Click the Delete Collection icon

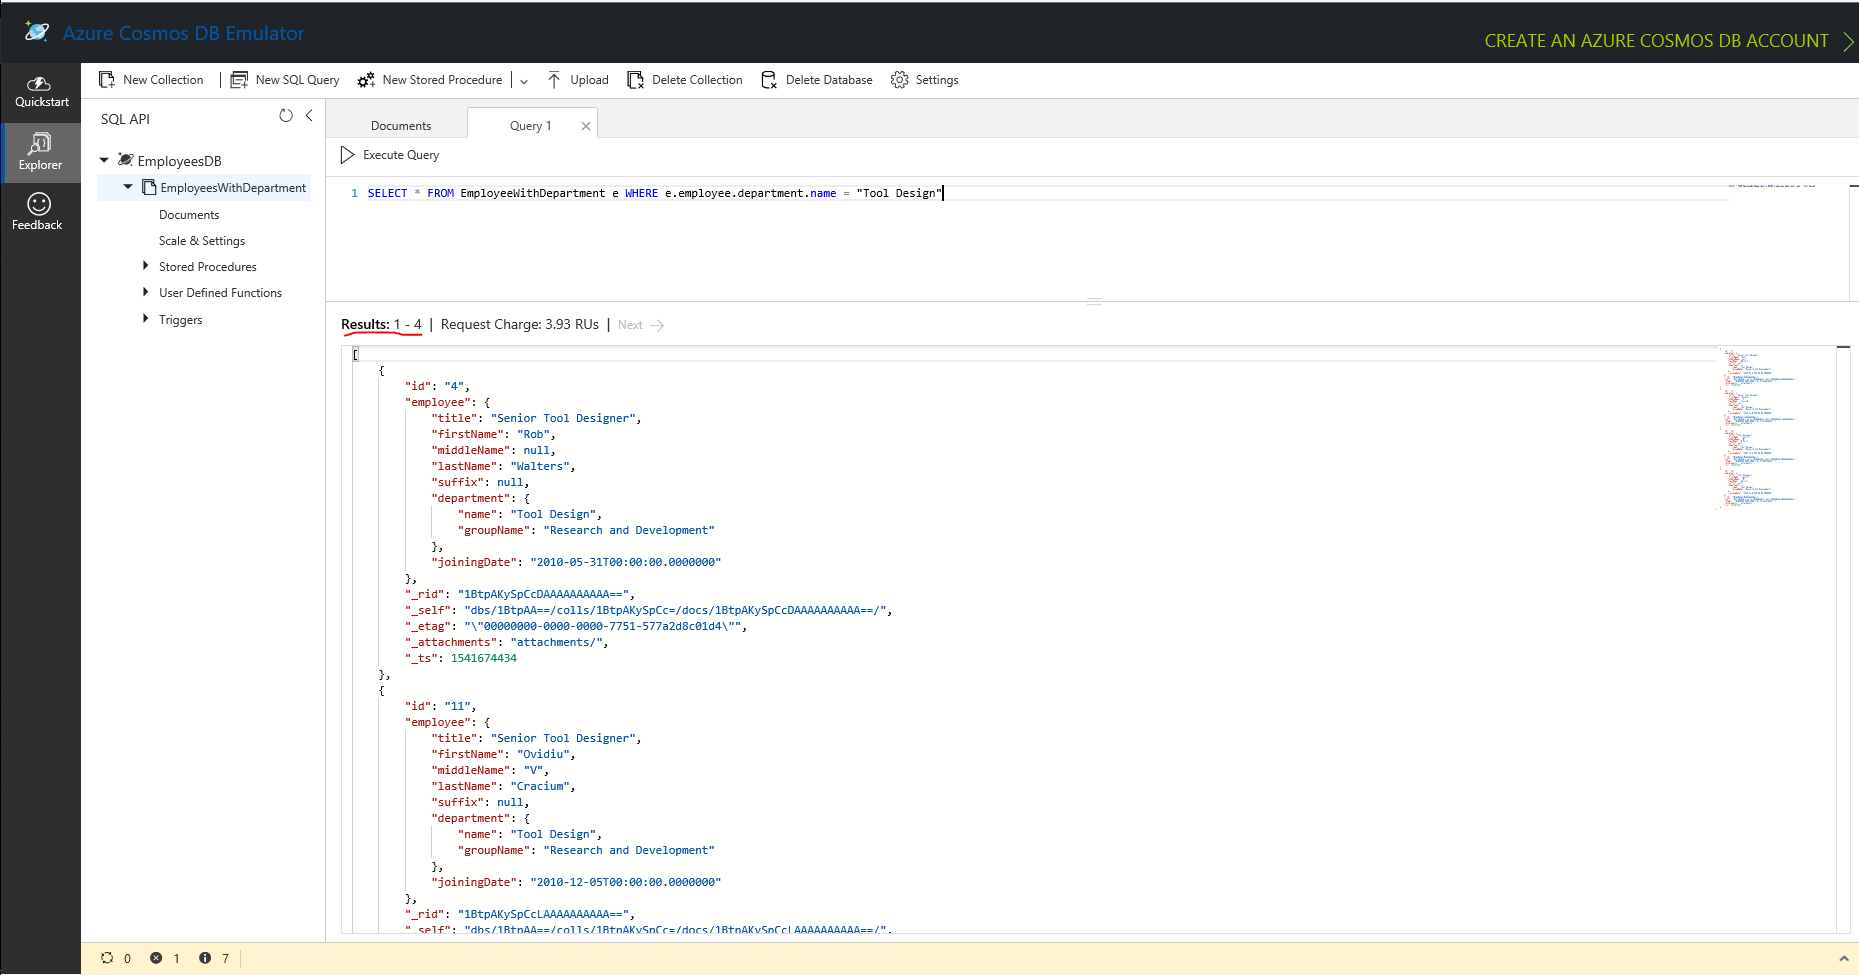point(635,80)
